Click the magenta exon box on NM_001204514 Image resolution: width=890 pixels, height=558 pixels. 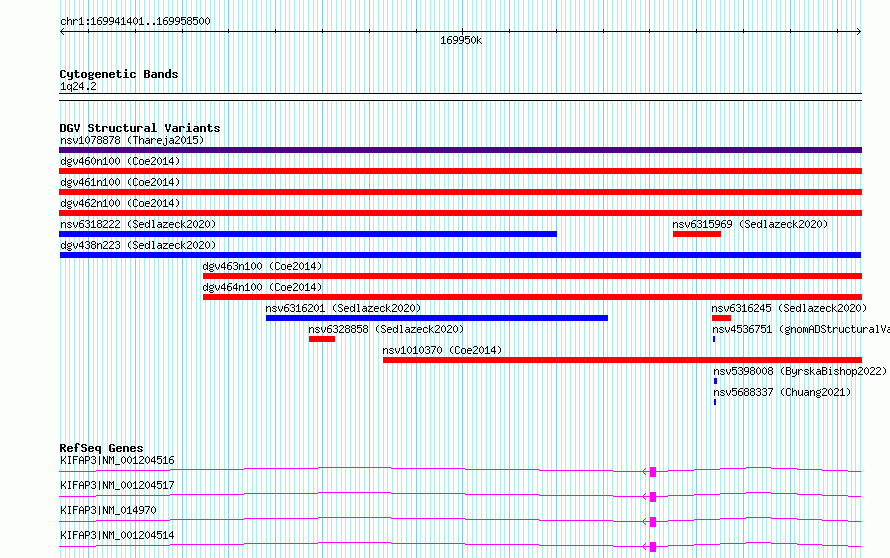[x=653, y=547]
